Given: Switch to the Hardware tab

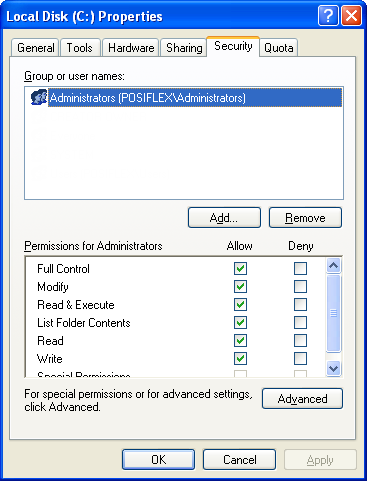Looking at the screenshot, I should pos(131,48).
